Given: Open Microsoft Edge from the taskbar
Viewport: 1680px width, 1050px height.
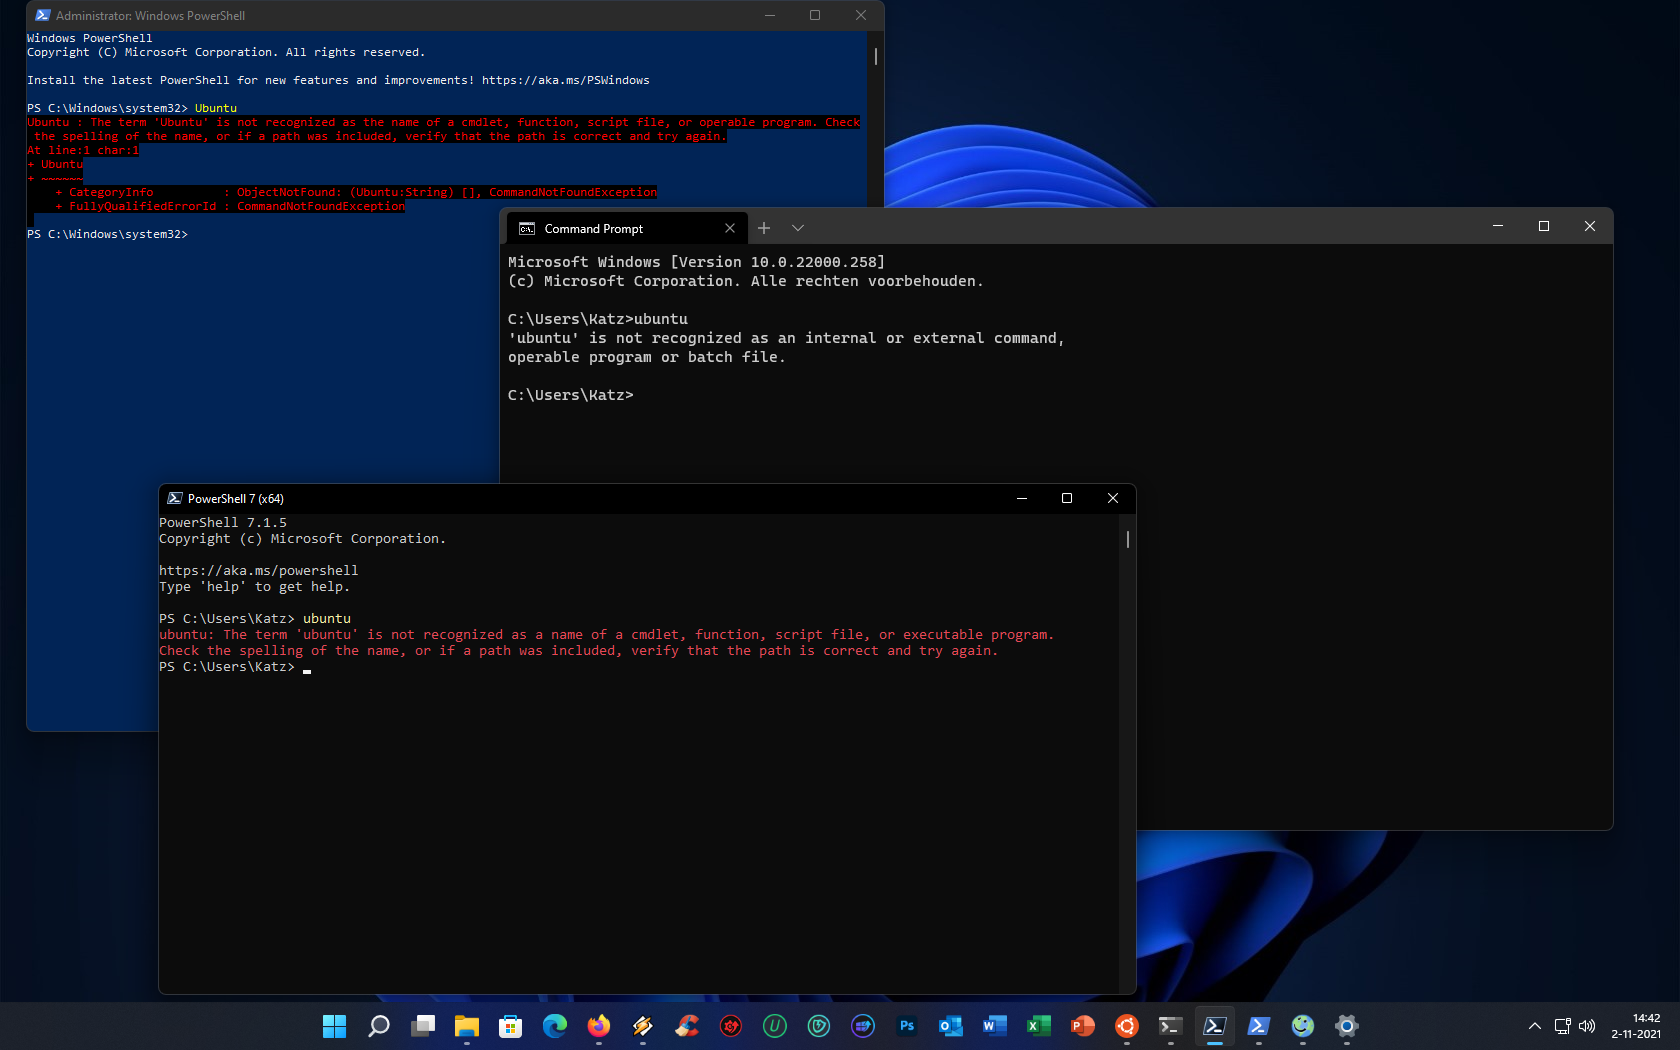Looking at the screenshot, I should [x=555, y=1026].
